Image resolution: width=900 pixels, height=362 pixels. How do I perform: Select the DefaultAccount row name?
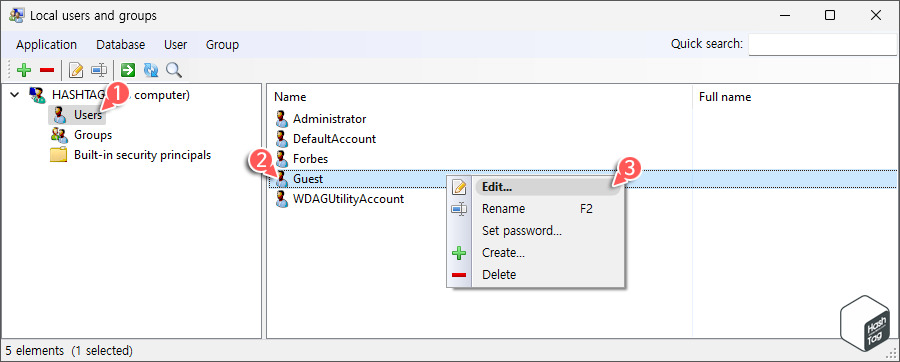coord(335,139)
